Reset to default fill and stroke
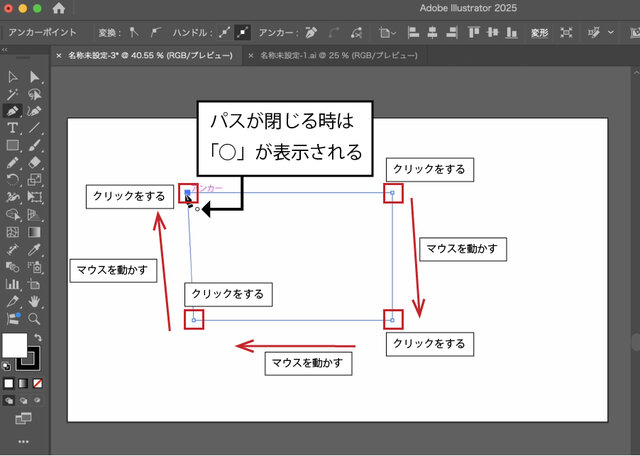The image size is (640, 456). pyautogui.click(x=7, y=366)
